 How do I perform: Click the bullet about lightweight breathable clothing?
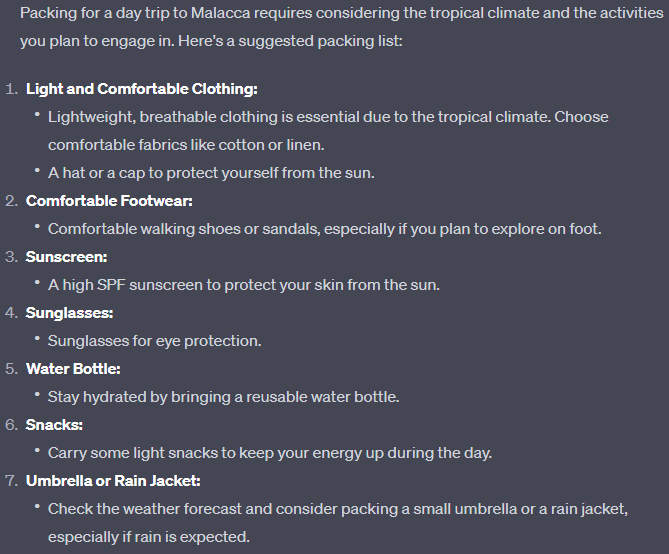point(328,131)
